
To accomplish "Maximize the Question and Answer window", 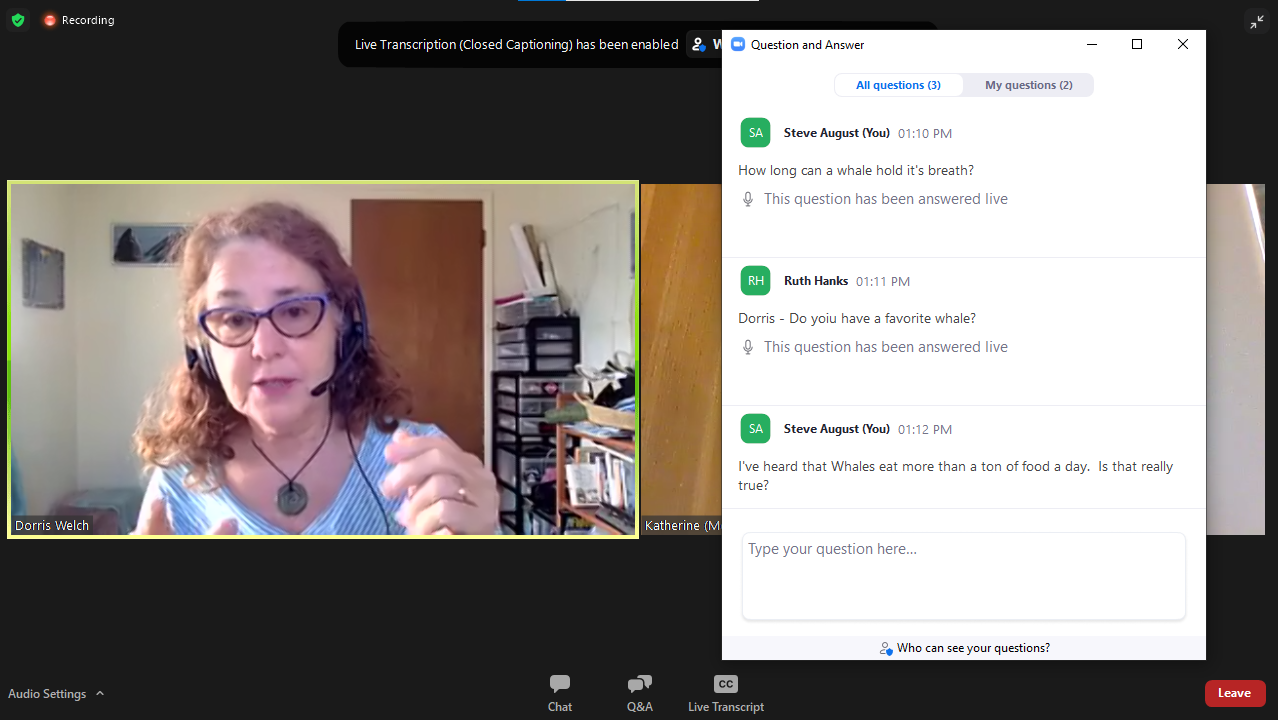I will click(1137, 44).
